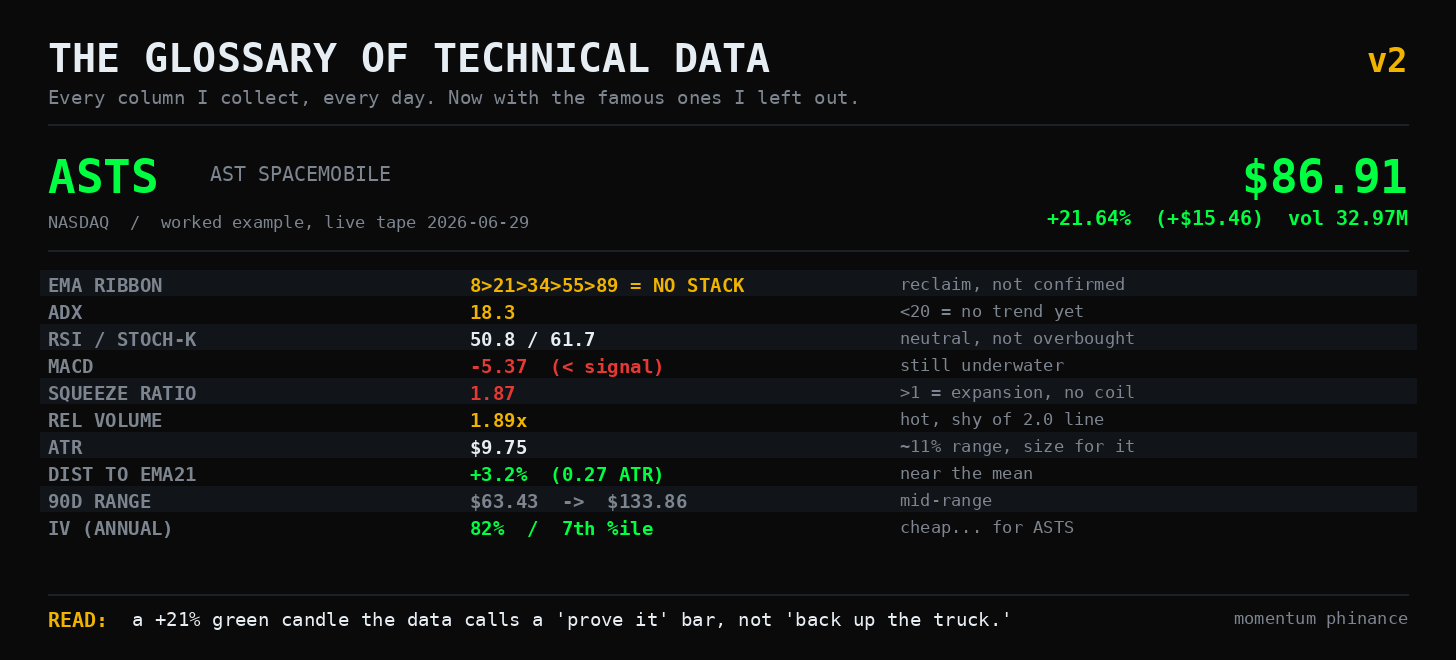Click the note 'cheap... for ASTS'
Image resolution: width=1456 pixels, height=660 pixels.
tap(987, 528)
